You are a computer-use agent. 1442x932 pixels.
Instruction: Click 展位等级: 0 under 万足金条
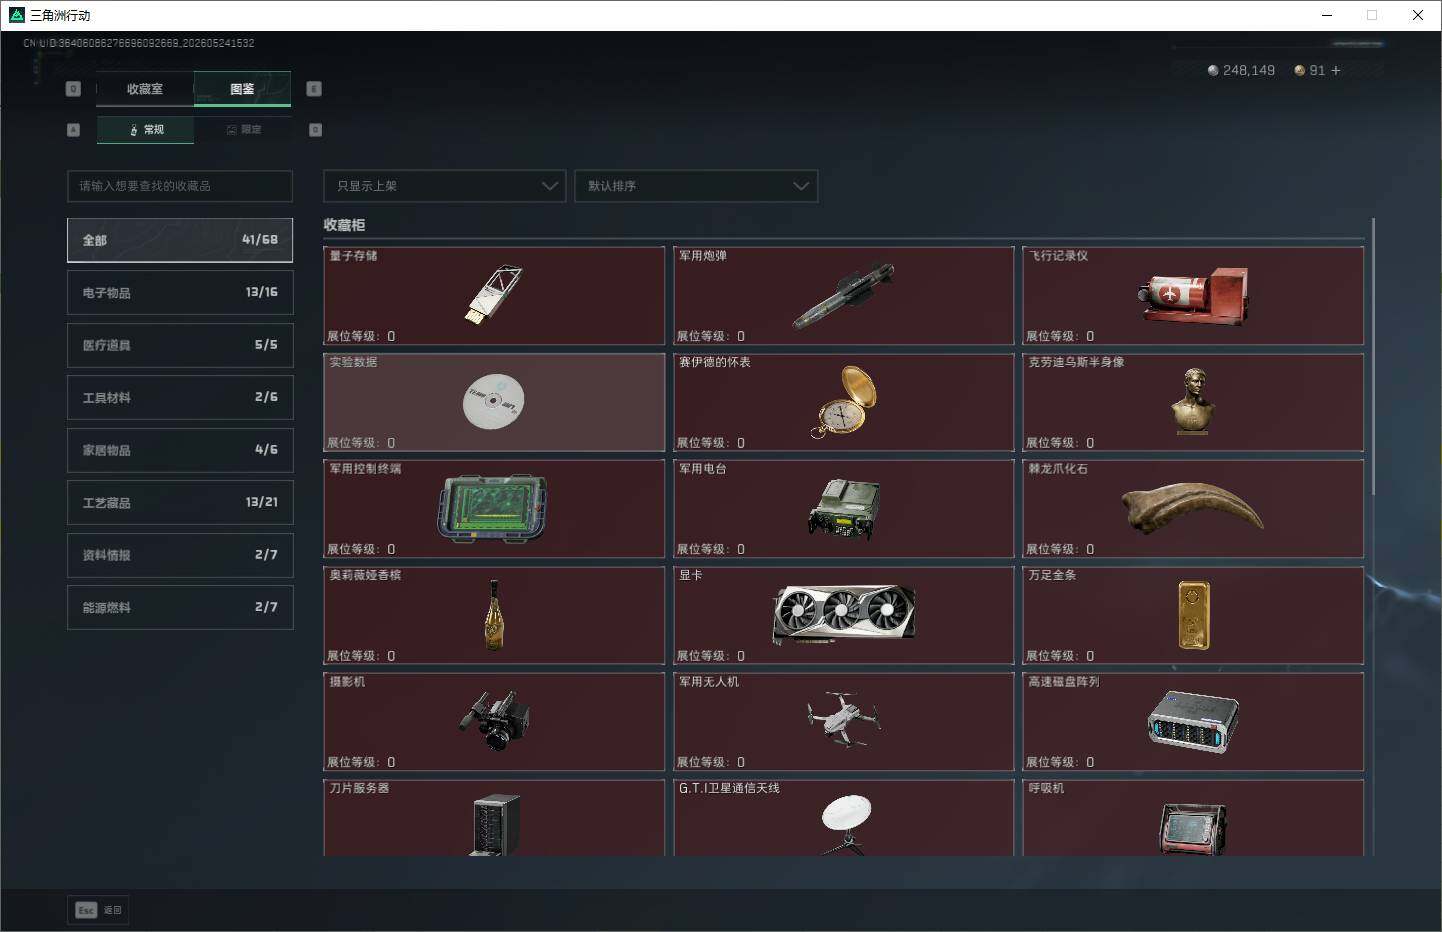[1060, 656]
